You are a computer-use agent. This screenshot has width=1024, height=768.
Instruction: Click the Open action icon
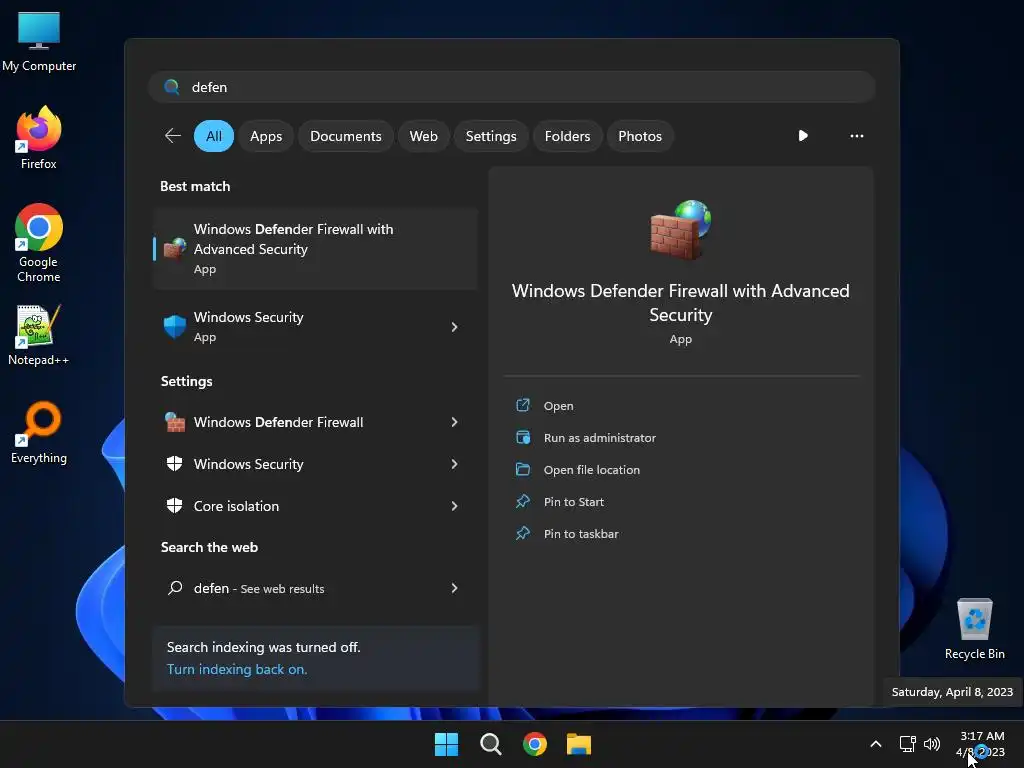(523, 406)
